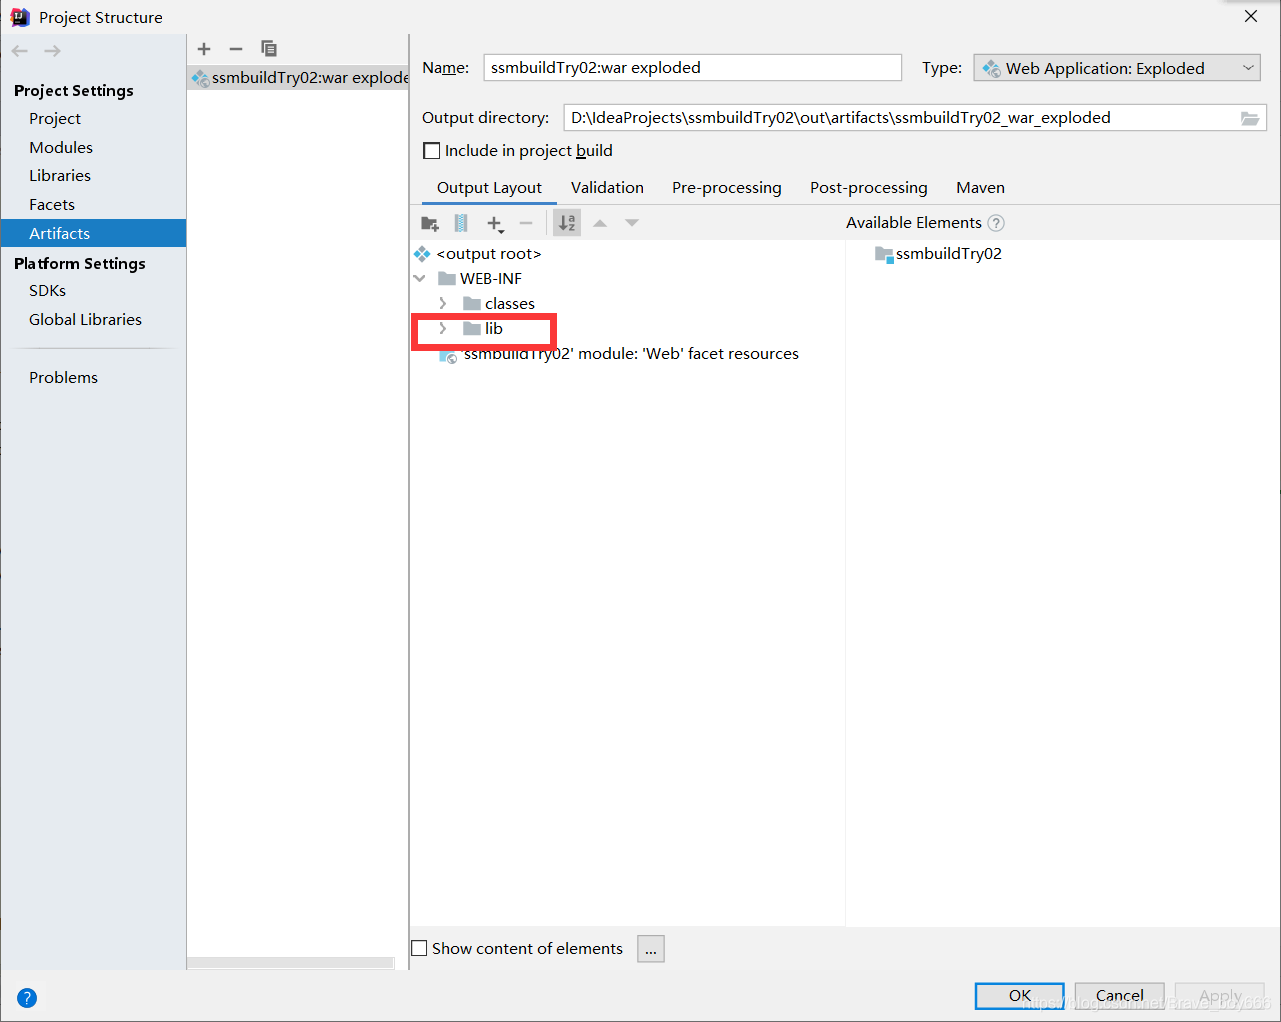Viewport: 1281px width, 1022px height.
Task: Click the OK button
Action: pos(1020,996)
